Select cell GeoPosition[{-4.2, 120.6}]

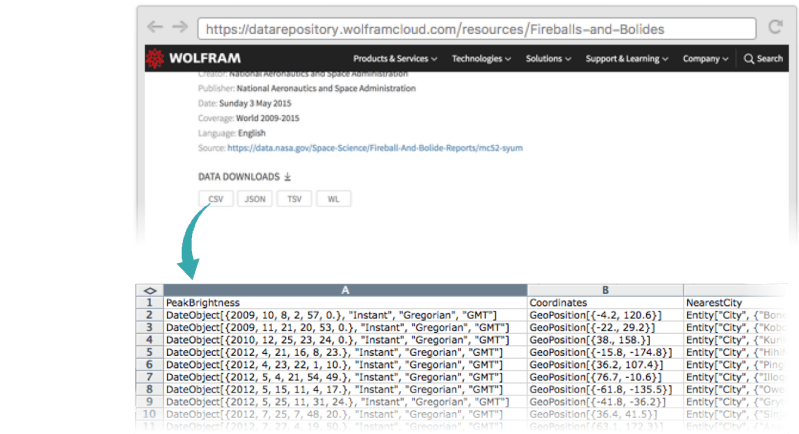click(x=605, y=315)
